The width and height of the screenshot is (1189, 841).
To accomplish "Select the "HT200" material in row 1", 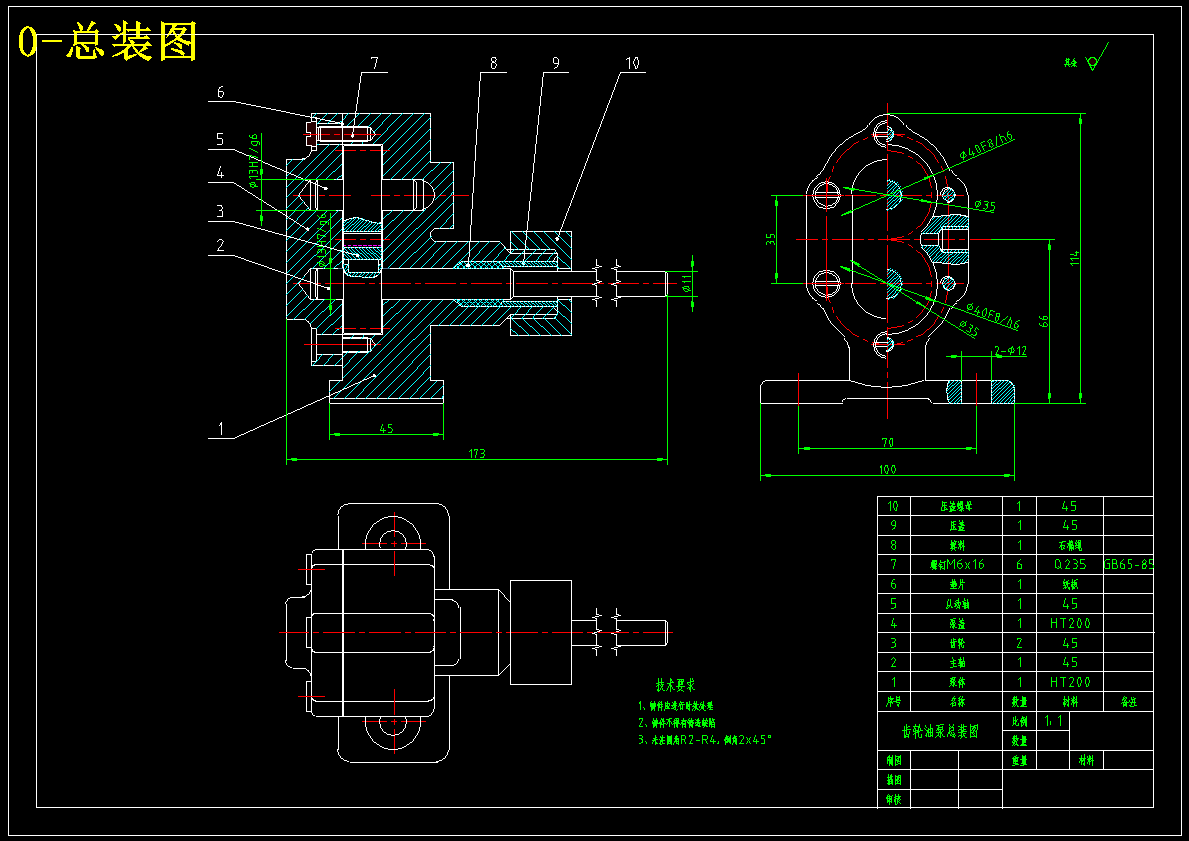I will point(1070,682).
